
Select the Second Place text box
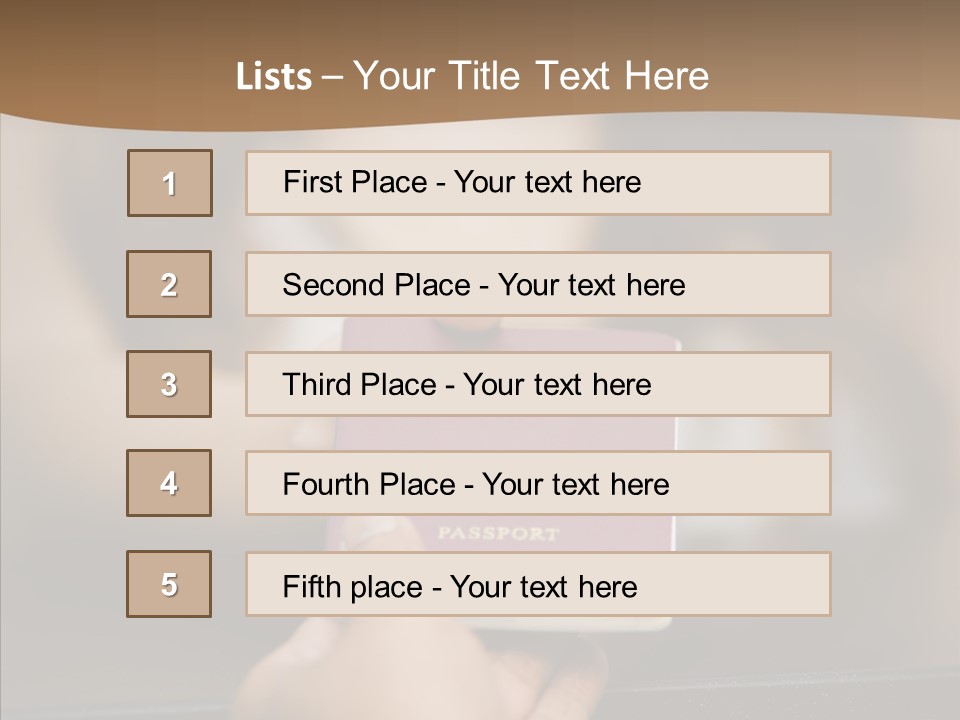538,284
